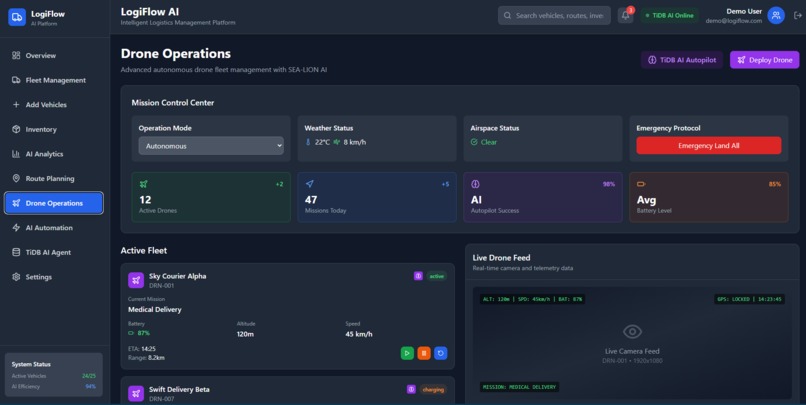Viewport: 806px width, 405px height.
Task: Click the check icon beside Clear airspace
Action: 474,142
